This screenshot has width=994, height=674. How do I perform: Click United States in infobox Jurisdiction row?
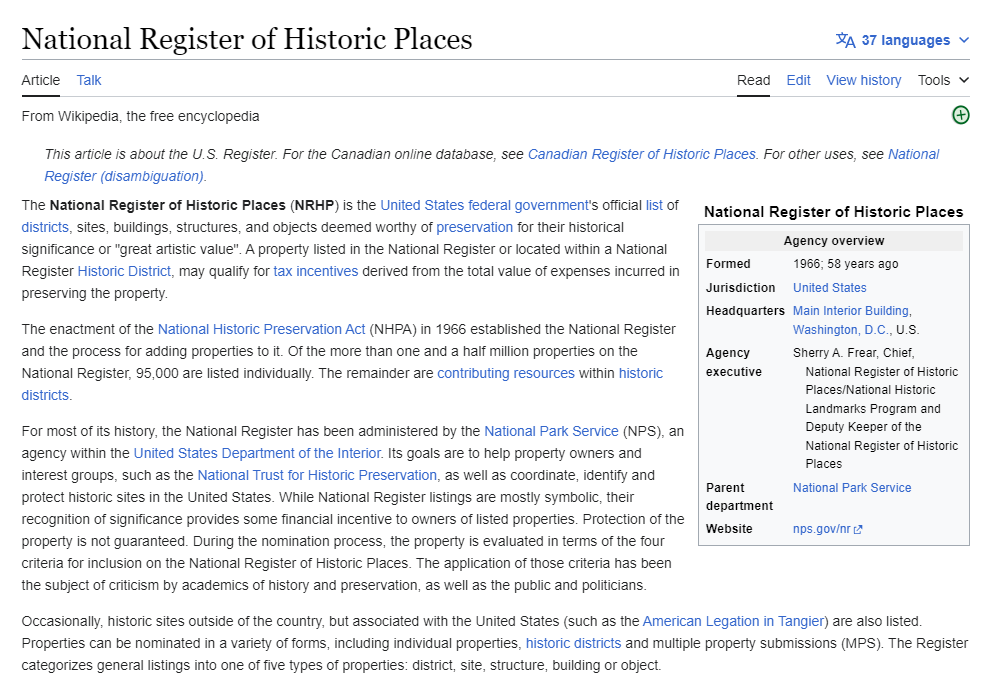coord(829,288)
